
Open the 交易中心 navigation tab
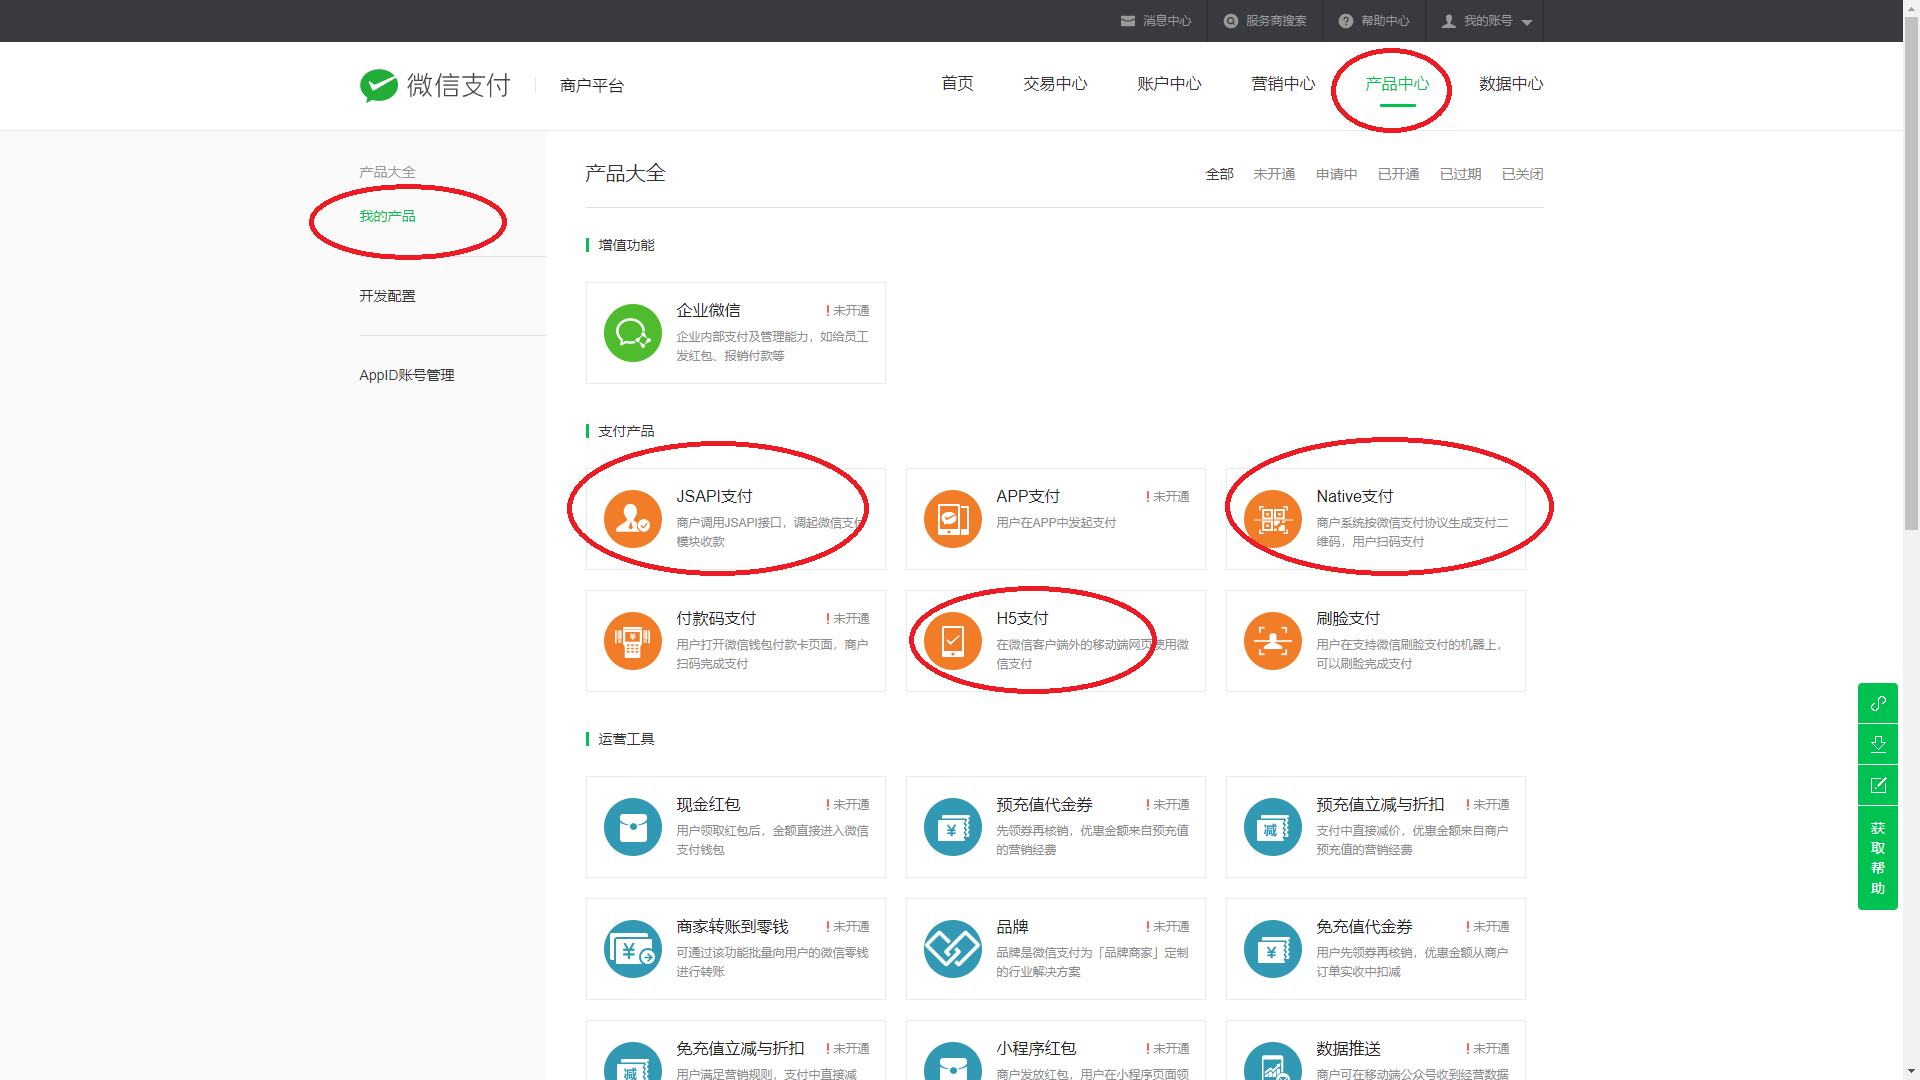[x=1055, y=84]
